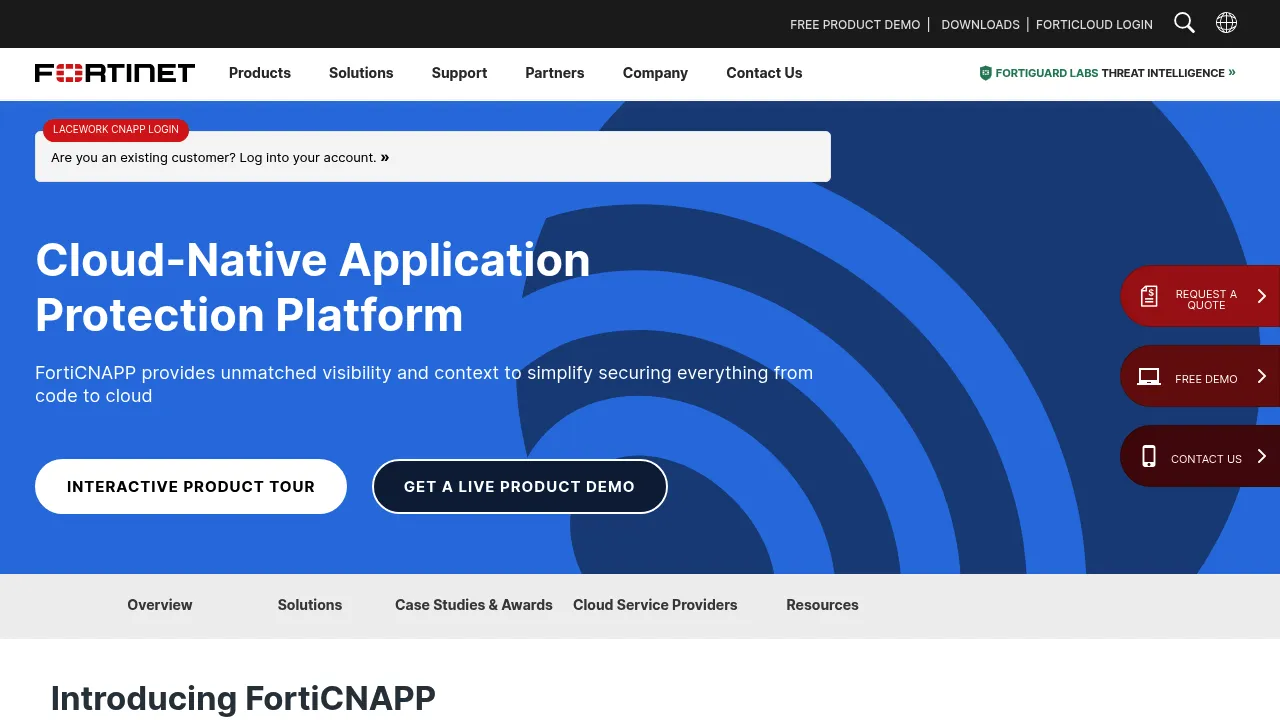
Task: Open the Company menu
Action: click(x=655, y=73)
